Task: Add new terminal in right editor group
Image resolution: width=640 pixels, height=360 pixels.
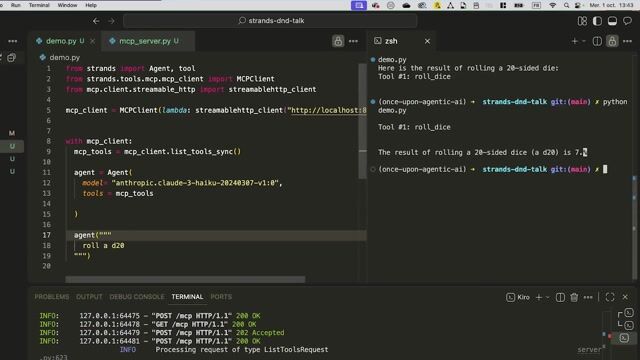Action: pos(575,41)
